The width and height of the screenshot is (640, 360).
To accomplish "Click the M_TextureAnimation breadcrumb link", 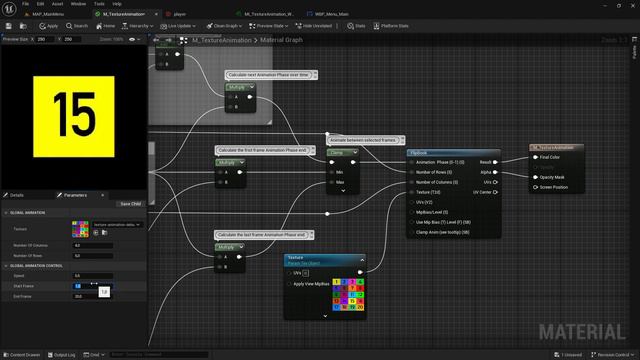I will coord(222,40).
